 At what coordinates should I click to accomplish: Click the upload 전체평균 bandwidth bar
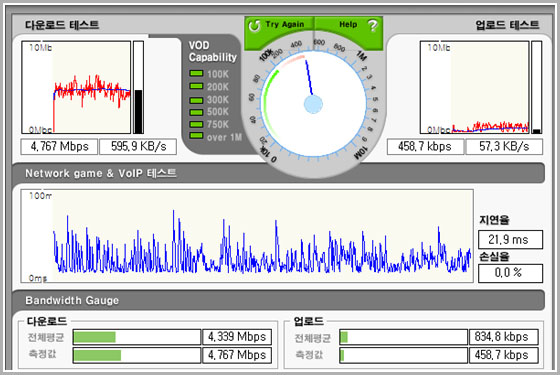[404, 337]
